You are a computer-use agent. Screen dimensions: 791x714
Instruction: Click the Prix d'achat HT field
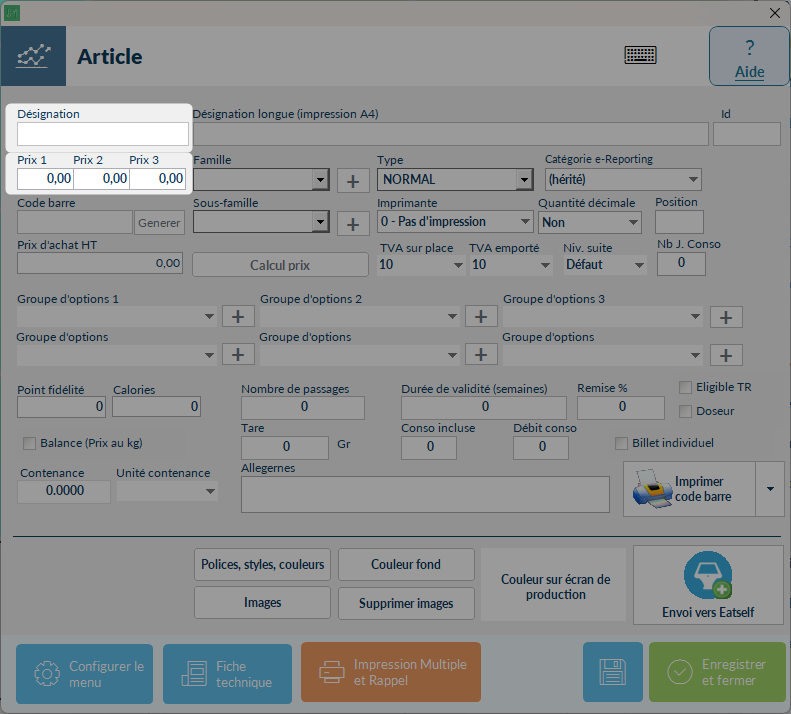point(100,263)
